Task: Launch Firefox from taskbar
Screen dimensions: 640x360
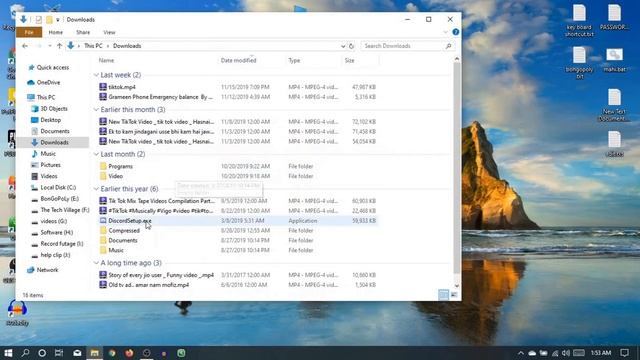Action: (x=129, y=353)
